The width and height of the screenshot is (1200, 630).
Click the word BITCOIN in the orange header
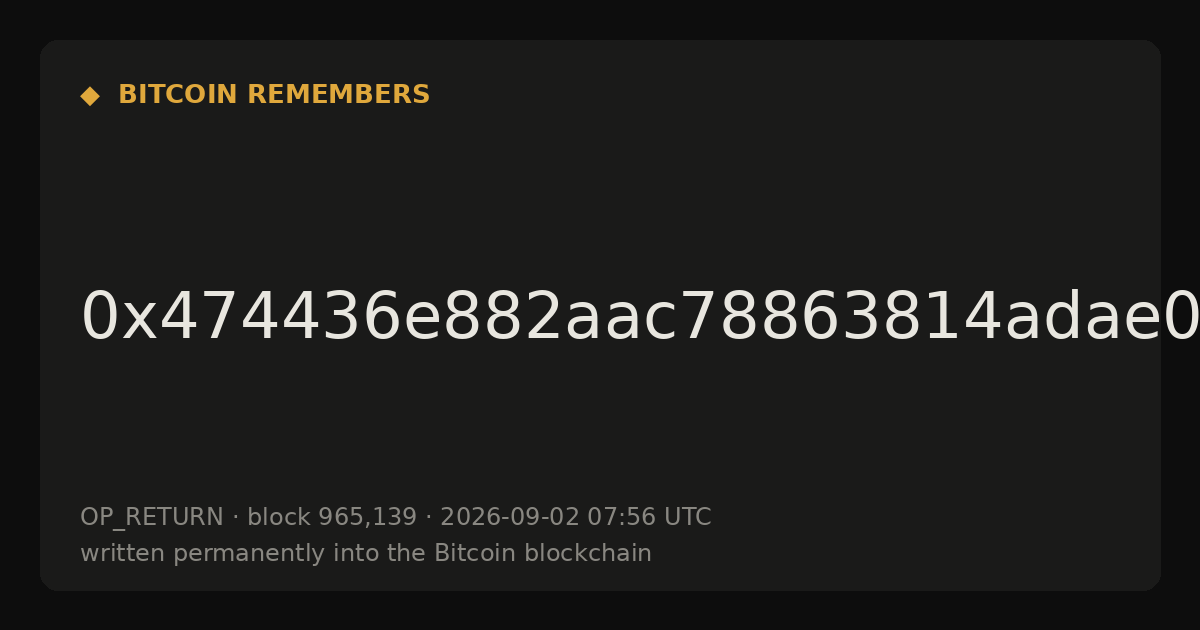179,95
